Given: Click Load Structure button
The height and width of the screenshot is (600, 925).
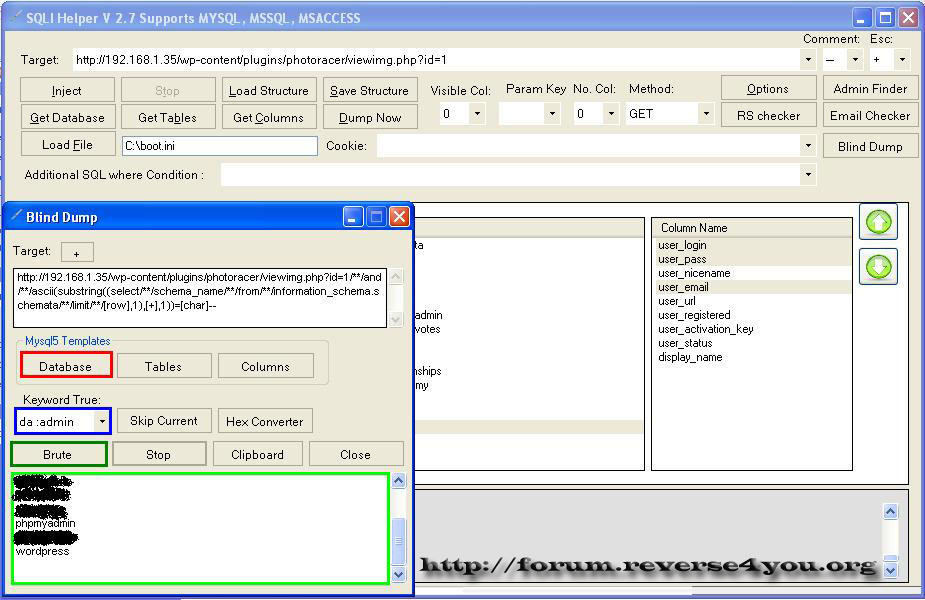Looking at the screenshot, I should 269,91.
